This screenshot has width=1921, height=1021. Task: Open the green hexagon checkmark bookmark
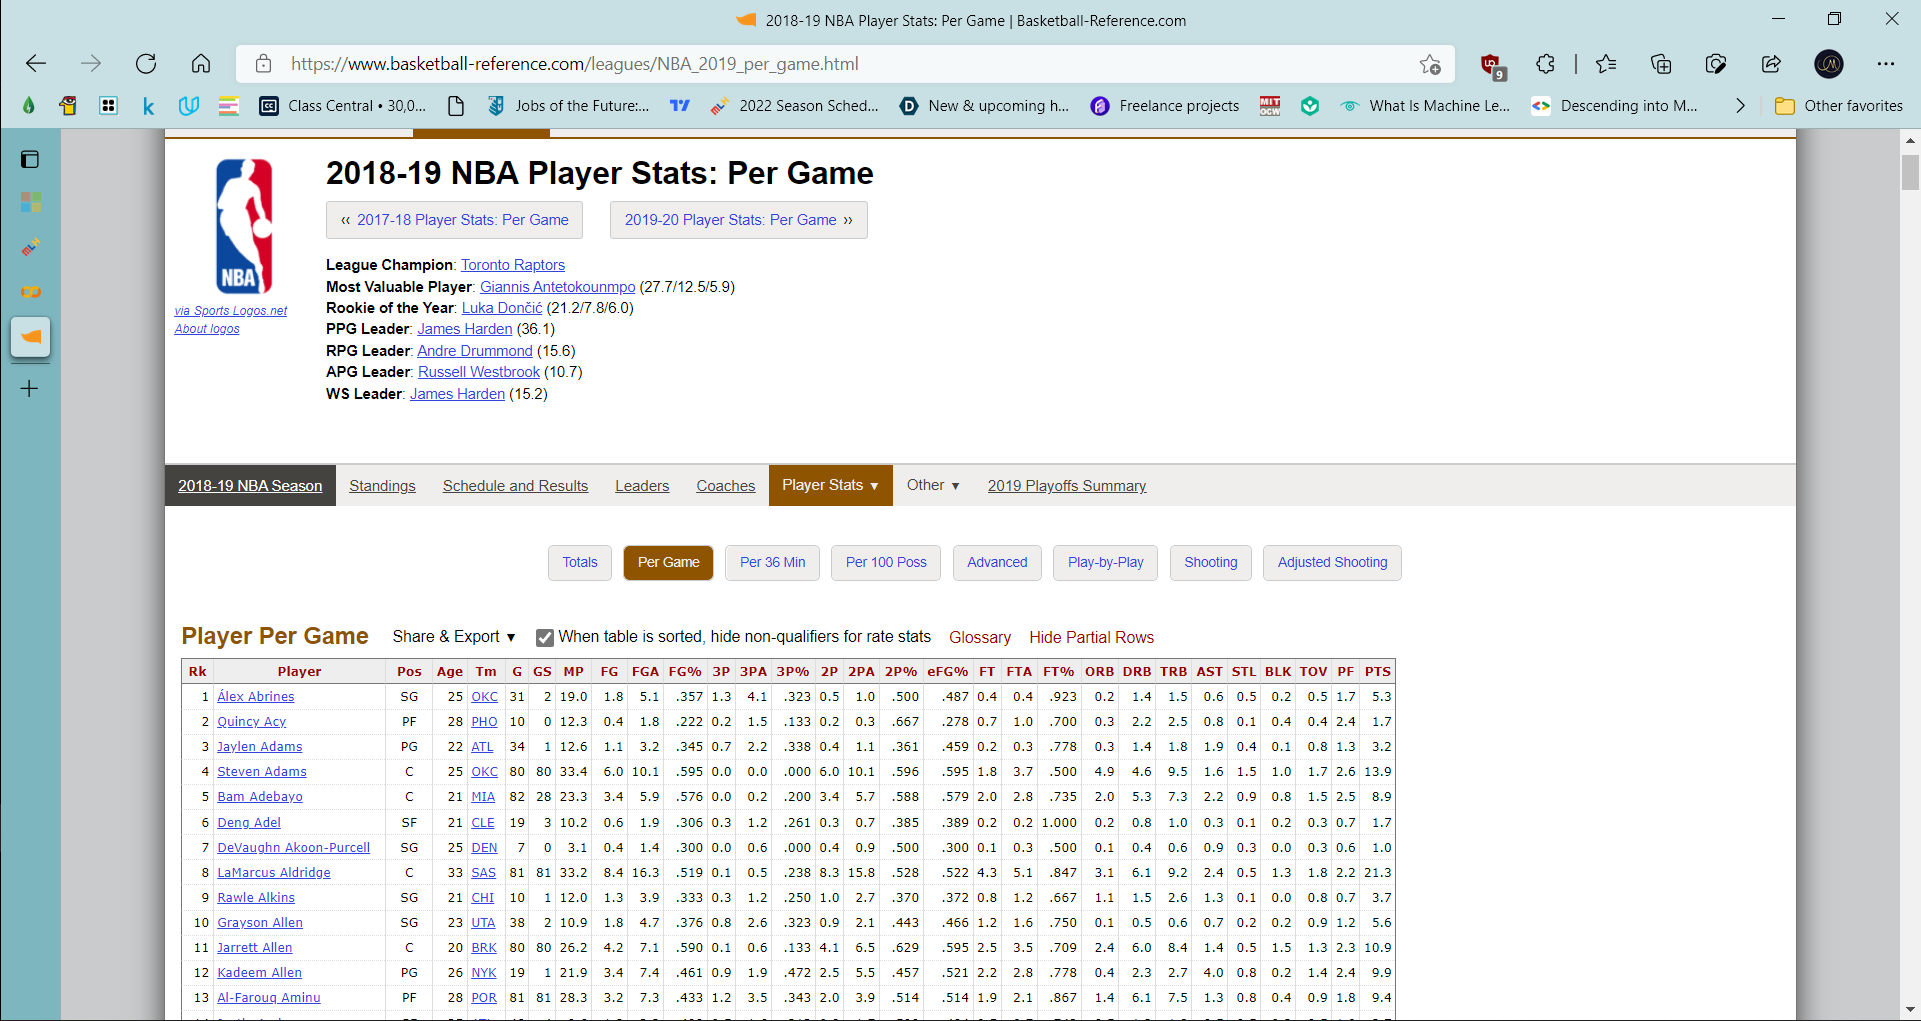pyautogui.click(x=1310, y=106)
